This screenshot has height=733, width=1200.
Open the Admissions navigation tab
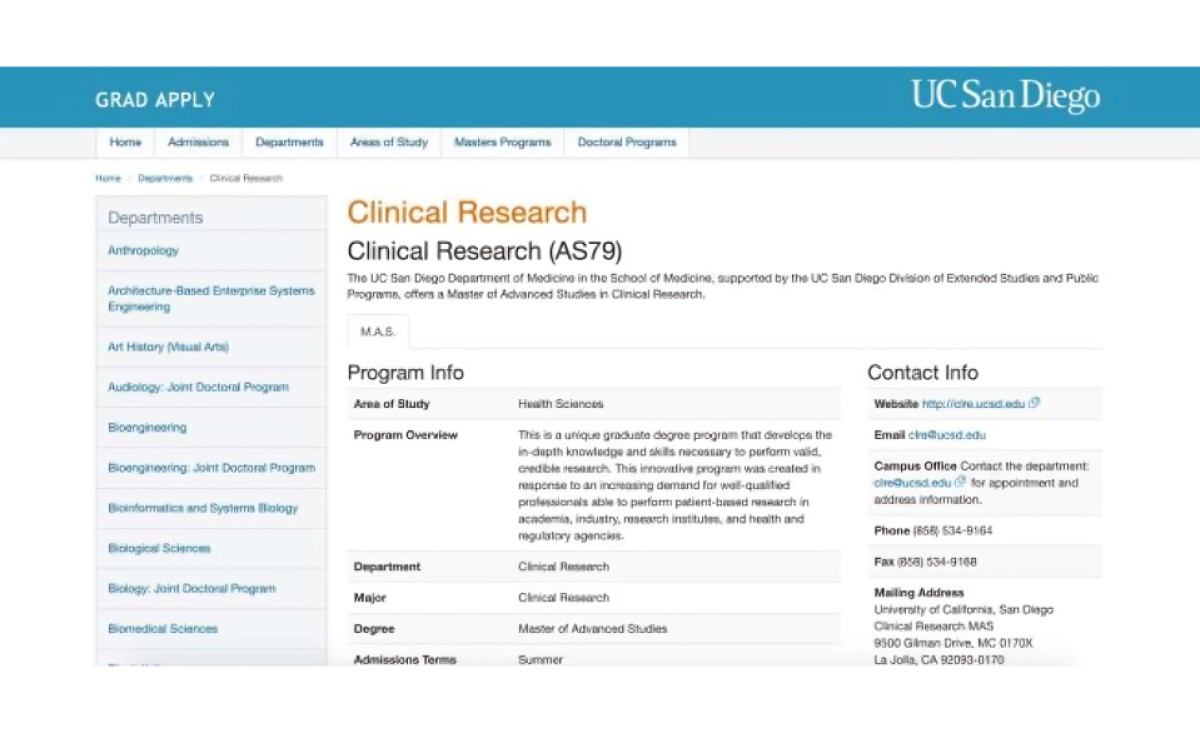(x=198, y=143)
